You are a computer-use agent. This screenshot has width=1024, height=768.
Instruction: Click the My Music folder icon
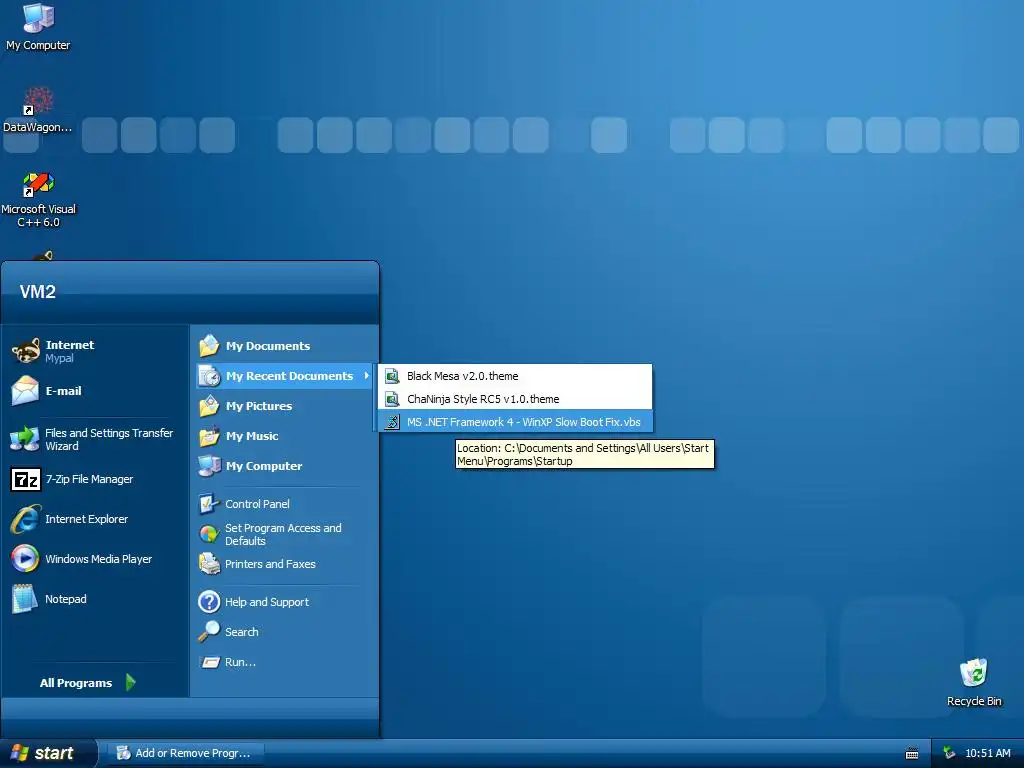coord(209,436)
